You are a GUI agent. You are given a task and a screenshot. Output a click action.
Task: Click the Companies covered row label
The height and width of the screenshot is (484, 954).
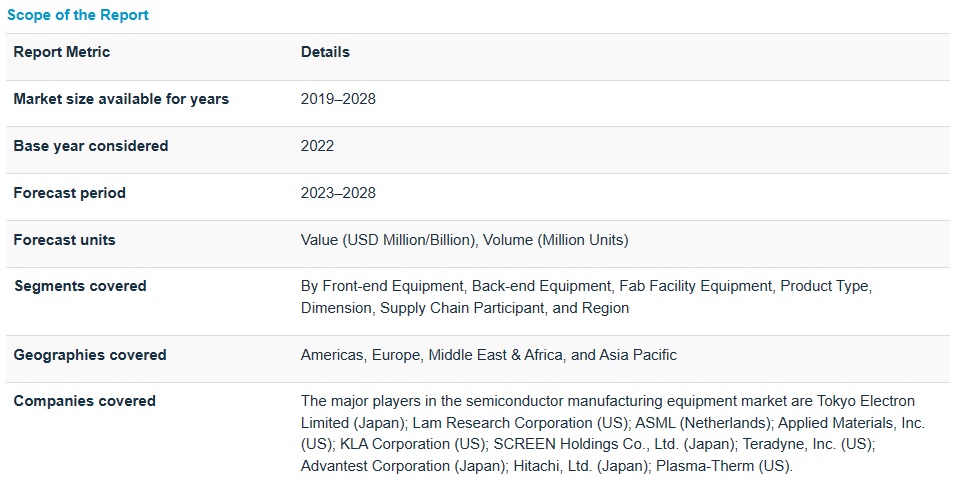(85, 401)
